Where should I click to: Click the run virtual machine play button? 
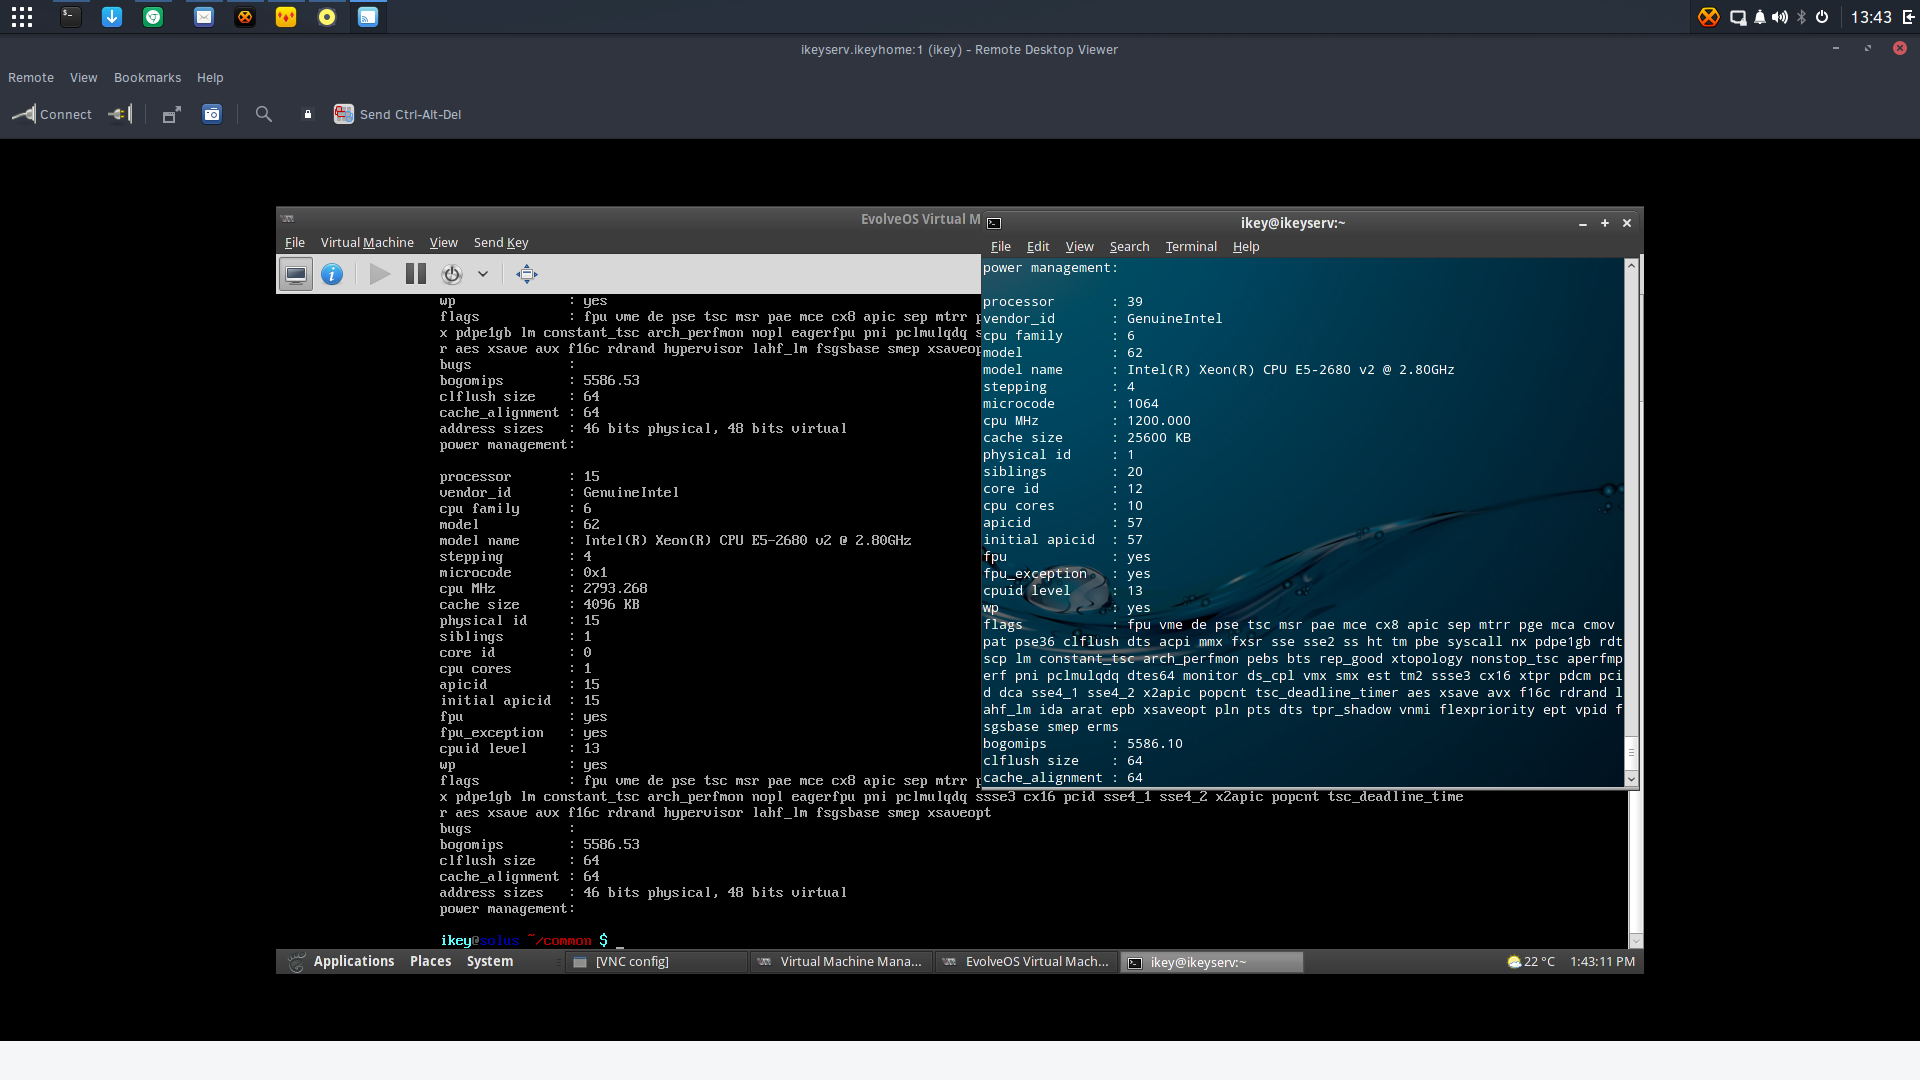coord(380,274)
